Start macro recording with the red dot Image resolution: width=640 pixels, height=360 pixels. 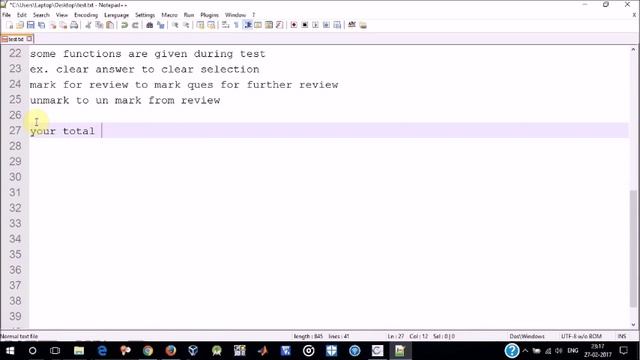click(x=294, y=25)
